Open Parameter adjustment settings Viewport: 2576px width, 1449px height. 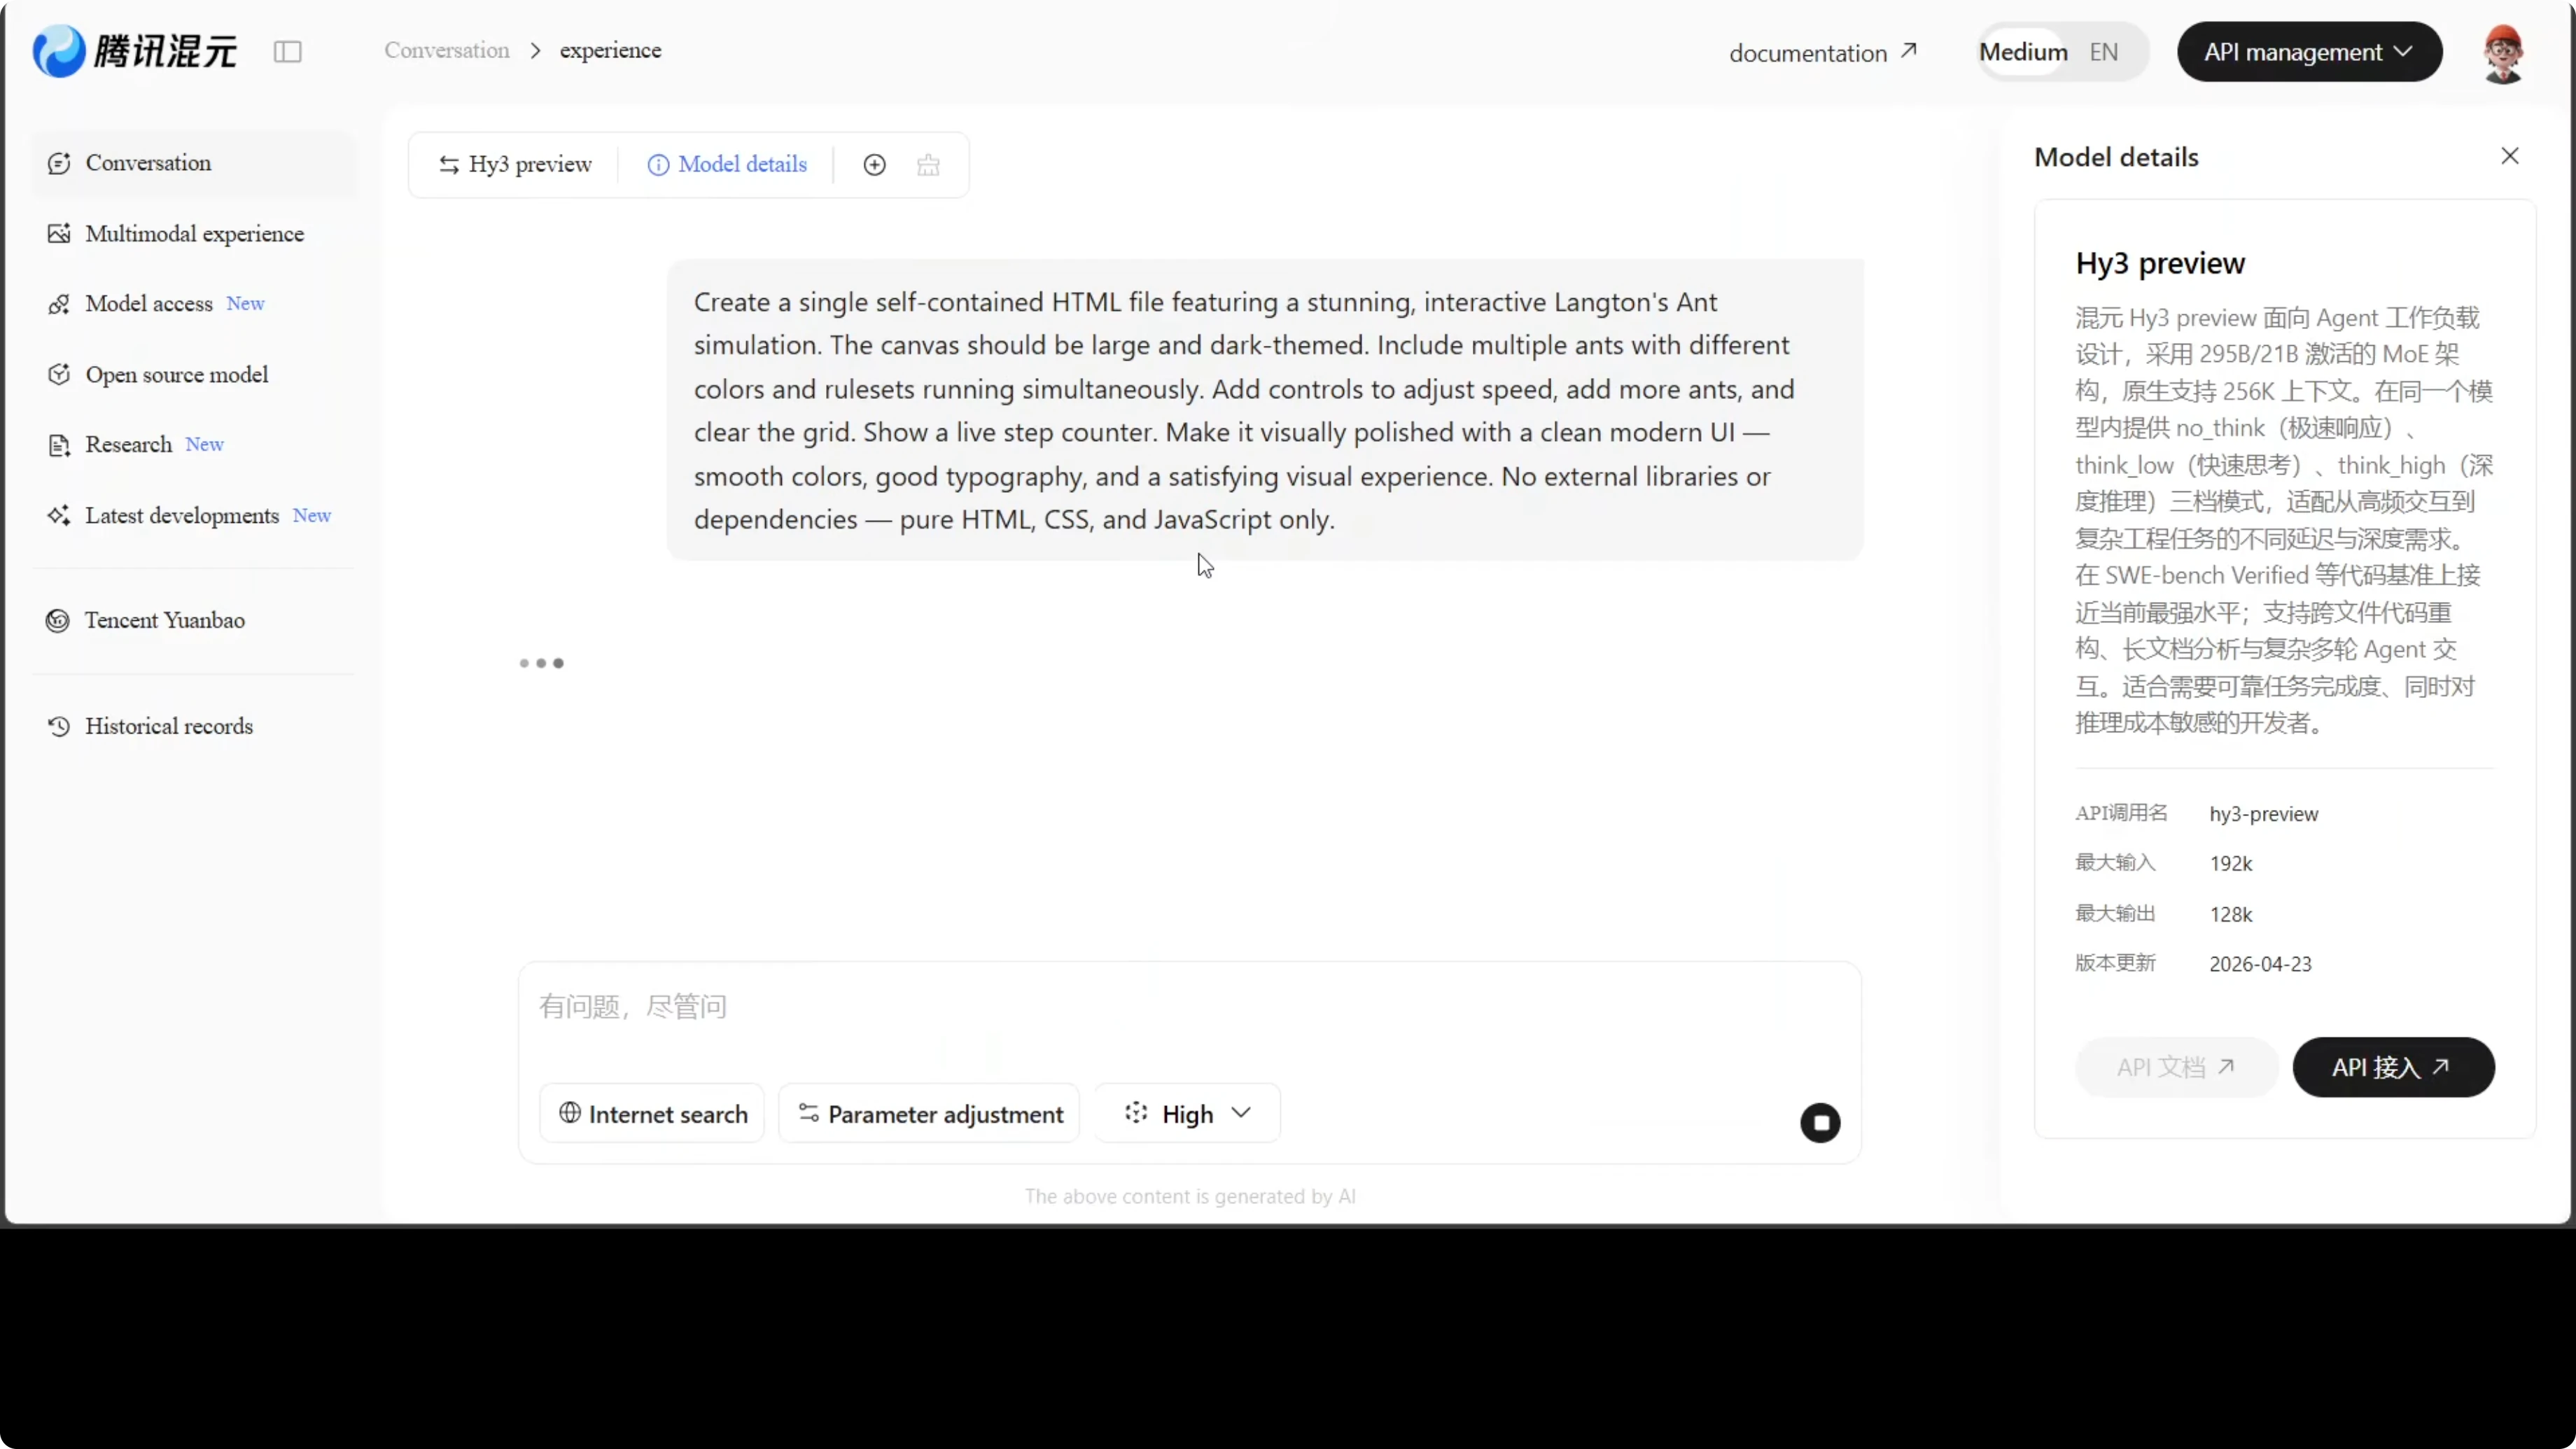[930, 1114]
